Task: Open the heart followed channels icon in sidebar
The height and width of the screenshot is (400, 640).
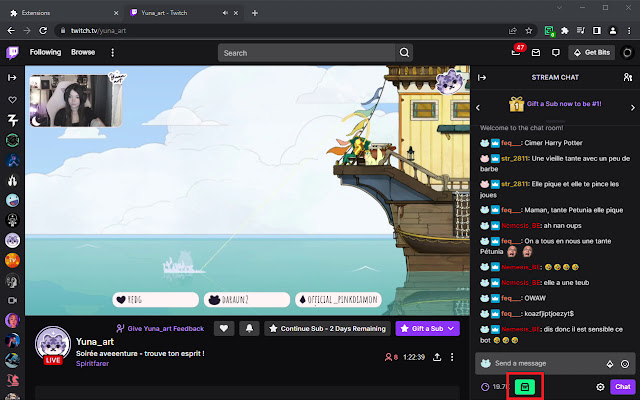Action: click(13, 100)
